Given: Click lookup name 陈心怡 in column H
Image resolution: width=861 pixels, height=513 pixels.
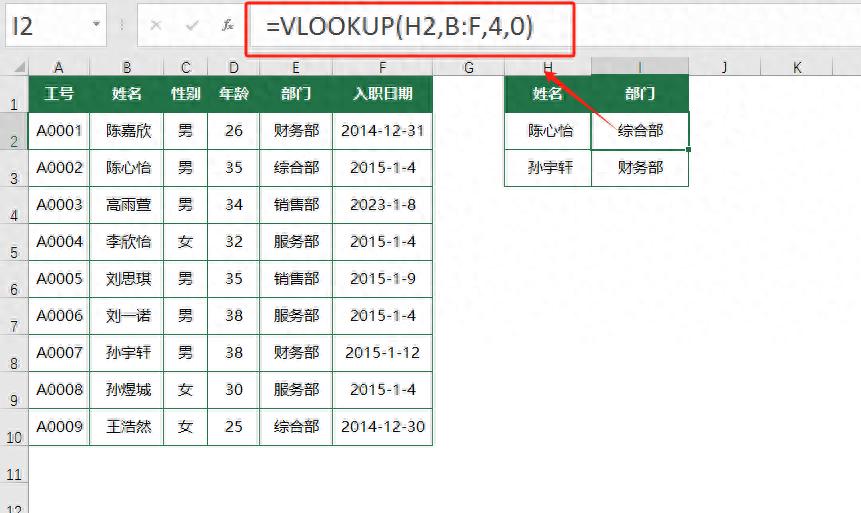Looking at the screenshot, I should tap(548, 131).
